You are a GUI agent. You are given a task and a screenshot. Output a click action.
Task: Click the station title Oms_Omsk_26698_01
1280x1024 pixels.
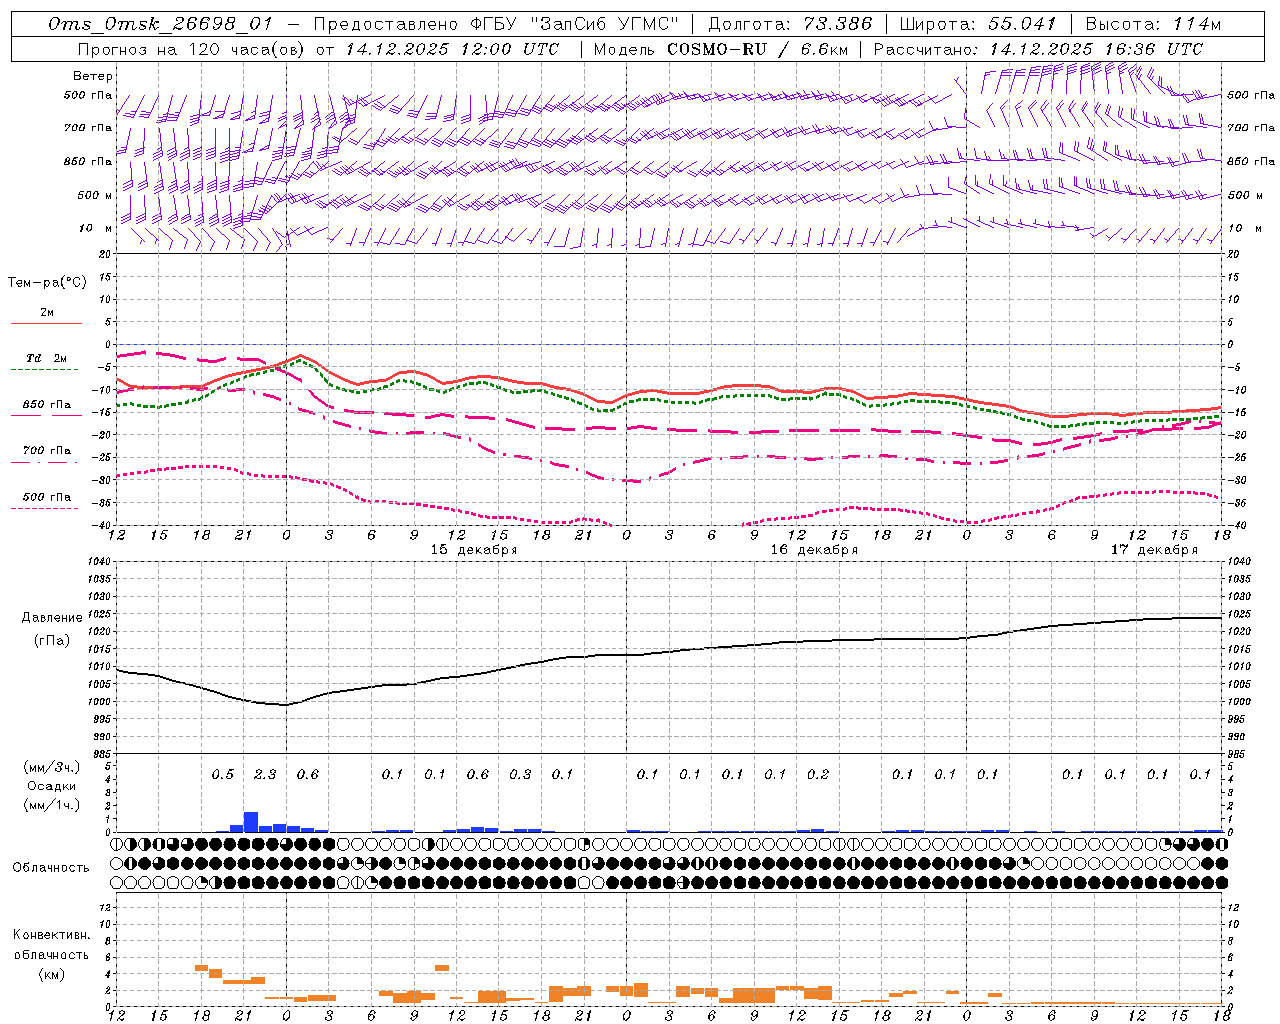(x=160, y=24)
